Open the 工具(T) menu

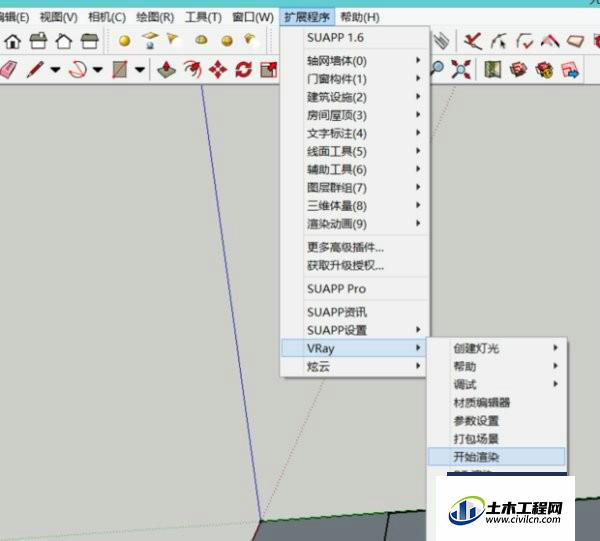tap(203, 17)
